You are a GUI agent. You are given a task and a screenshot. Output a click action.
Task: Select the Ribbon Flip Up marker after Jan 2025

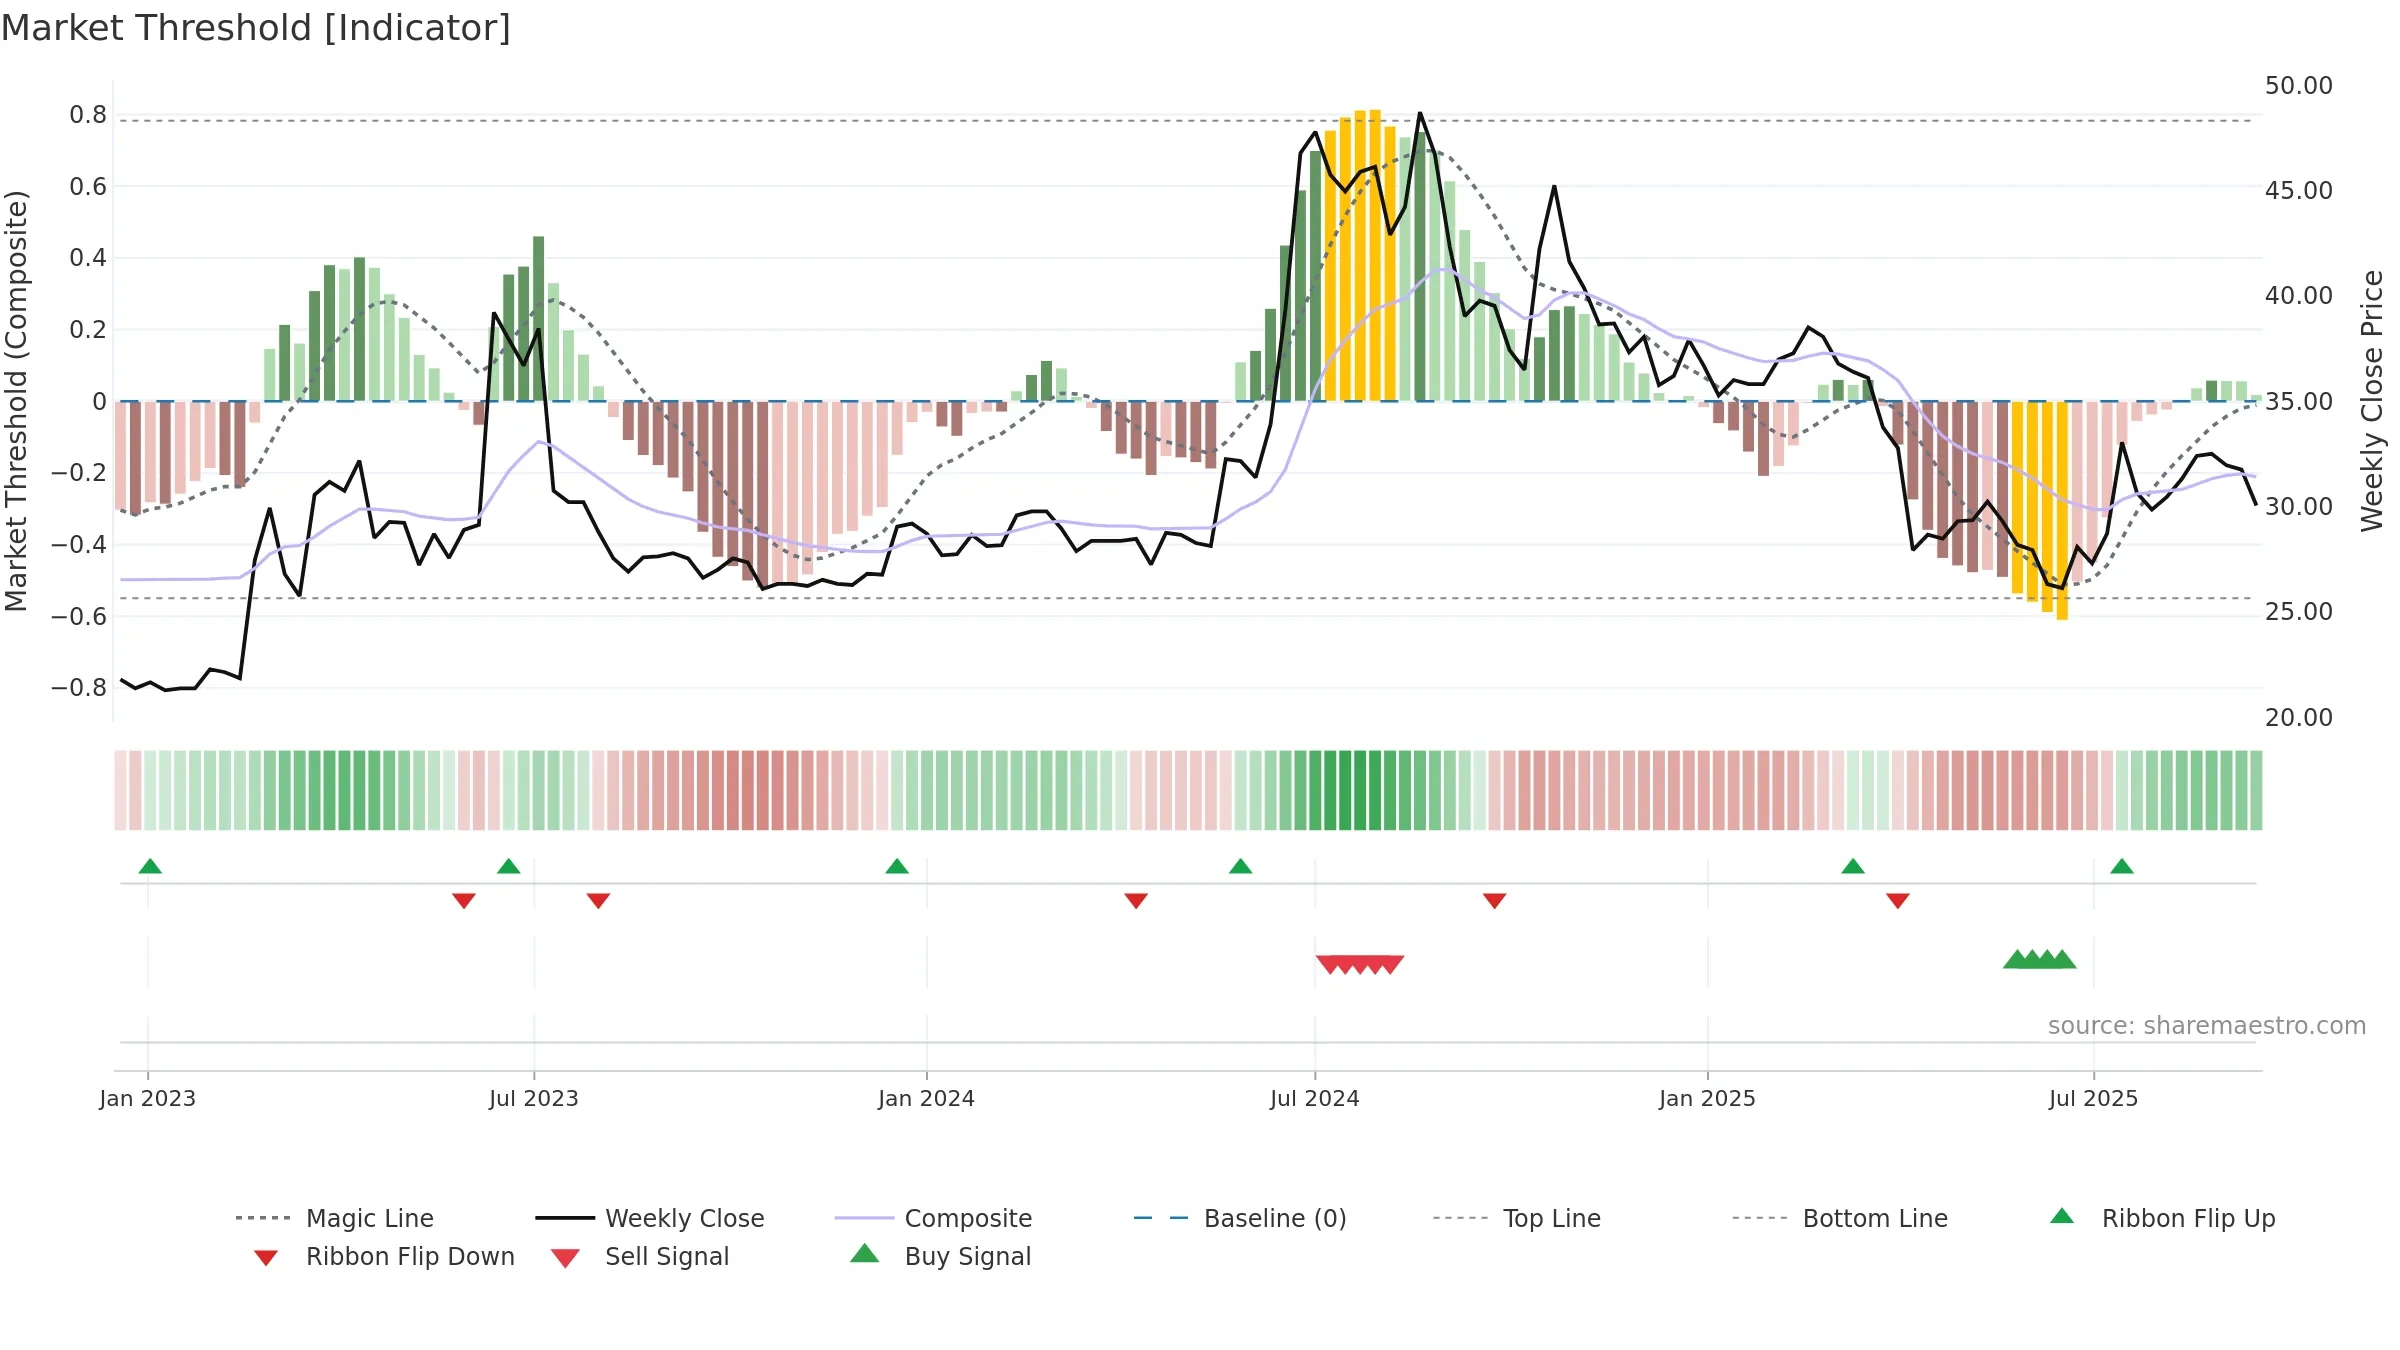click(1853, 866)
